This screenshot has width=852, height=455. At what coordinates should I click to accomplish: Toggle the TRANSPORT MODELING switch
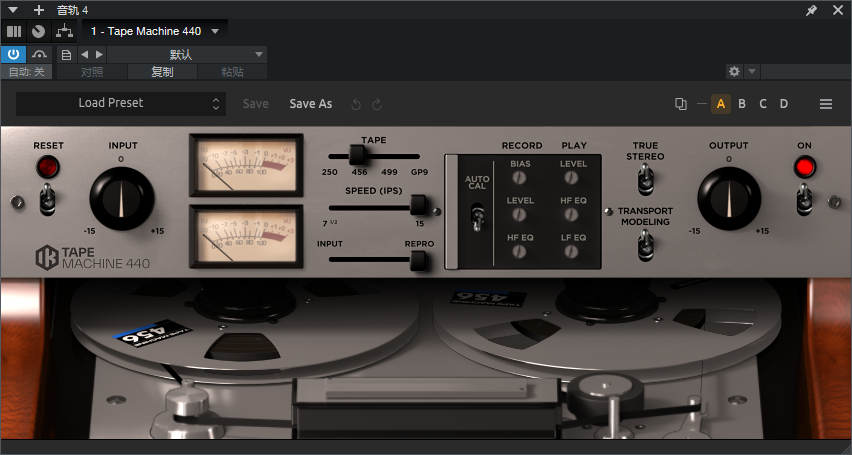click(x=645, y=245)
